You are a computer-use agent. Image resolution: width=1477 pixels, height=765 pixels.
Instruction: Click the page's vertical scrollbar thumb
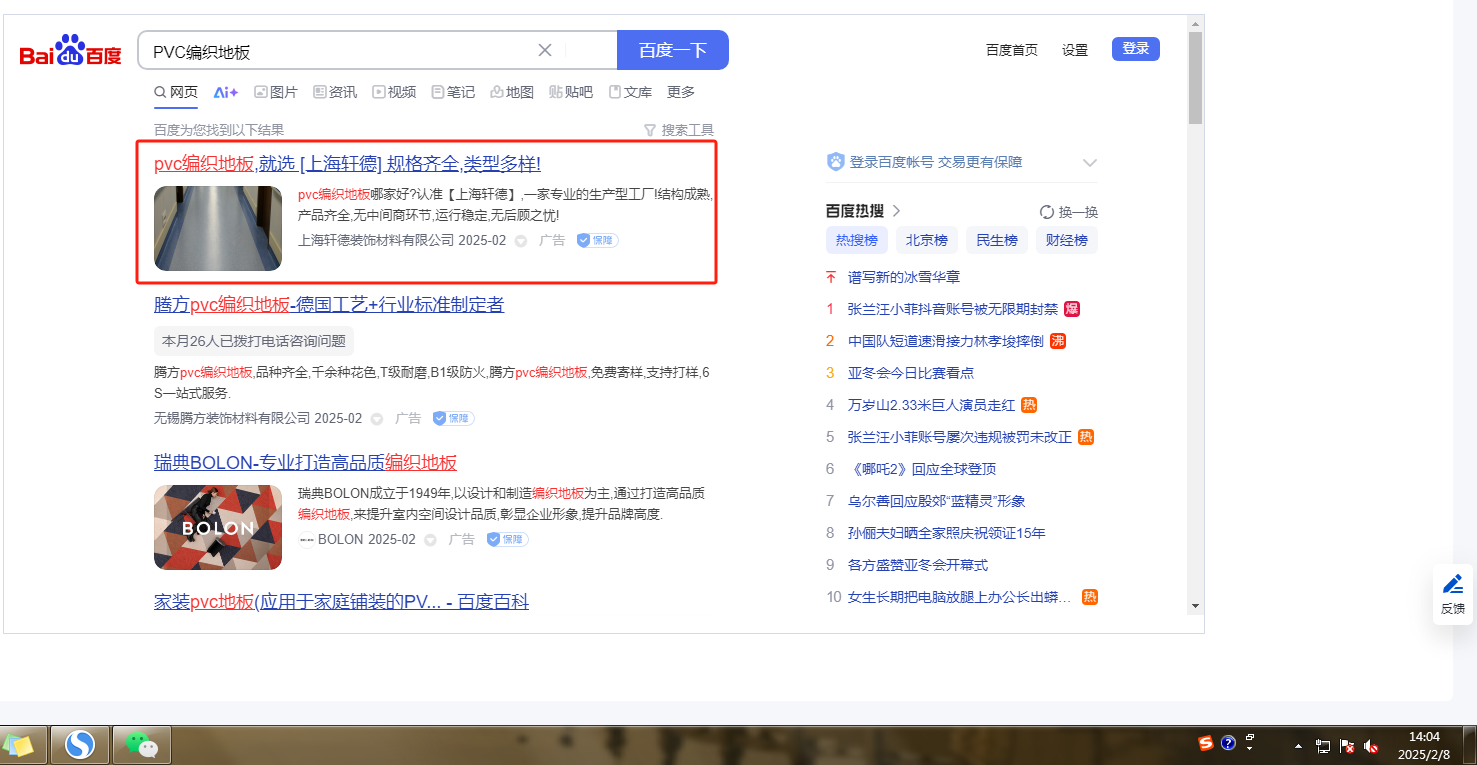coord(1195,78)
